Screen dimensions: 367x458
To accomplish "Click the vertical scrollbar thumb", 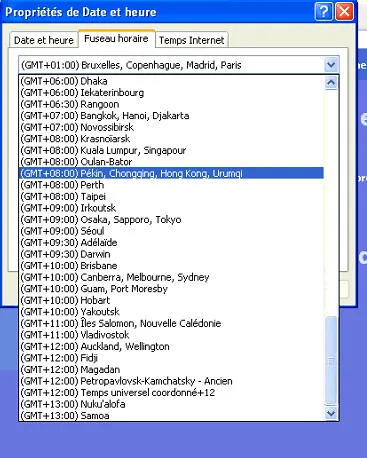I will (x=331, y=360).
